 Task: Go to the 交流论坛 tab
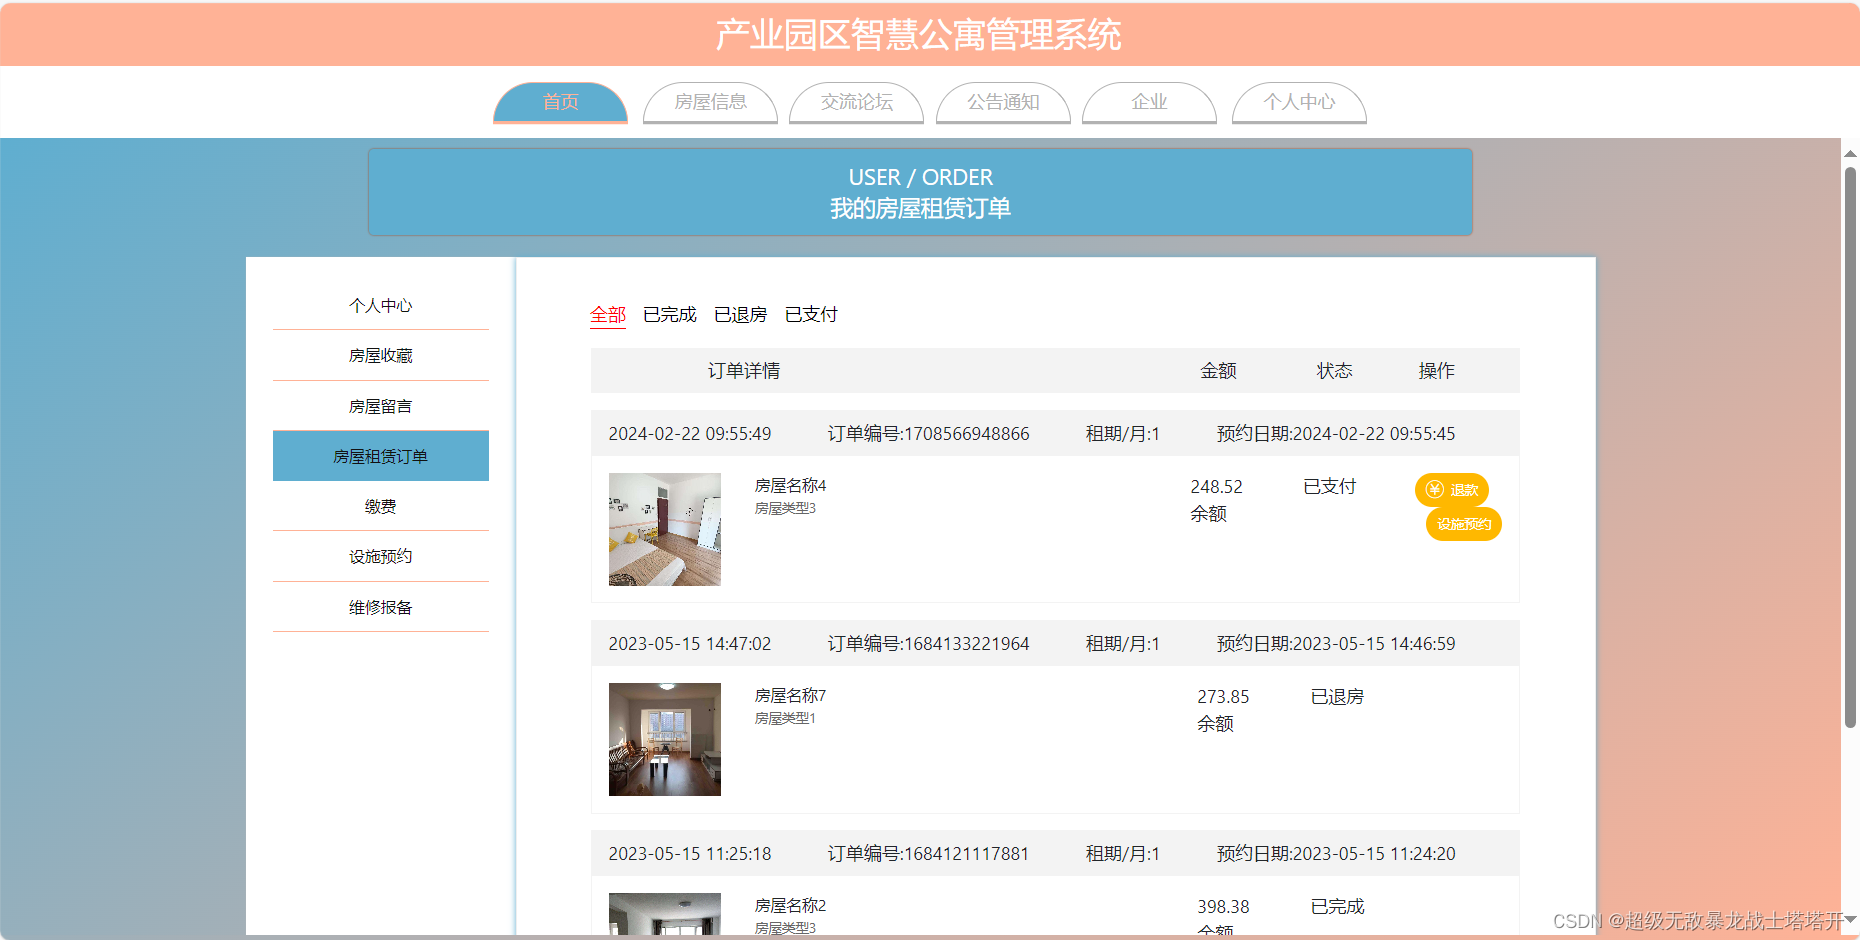856,102
